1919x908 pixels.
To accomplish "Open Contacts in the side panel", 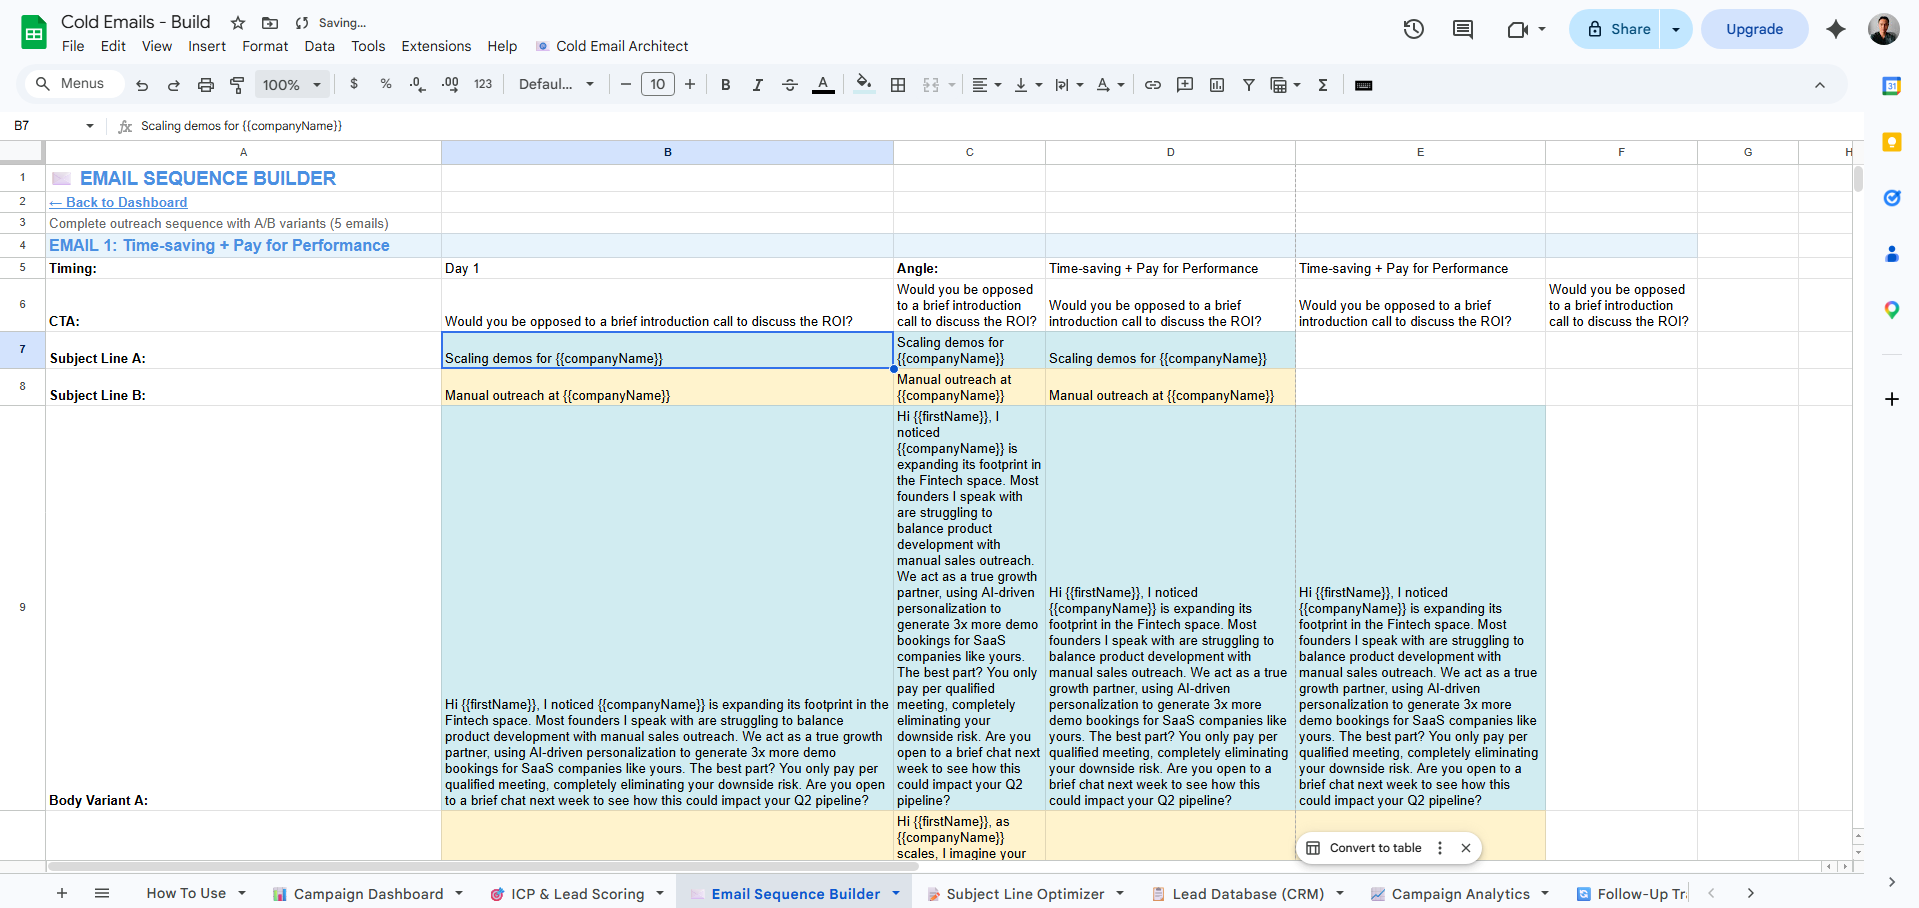I will tap(1891, 254).
